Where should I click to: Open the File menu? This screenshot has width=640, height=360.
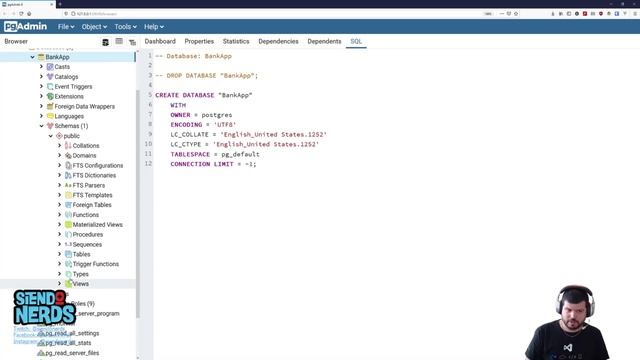click(x=66, y=27)
